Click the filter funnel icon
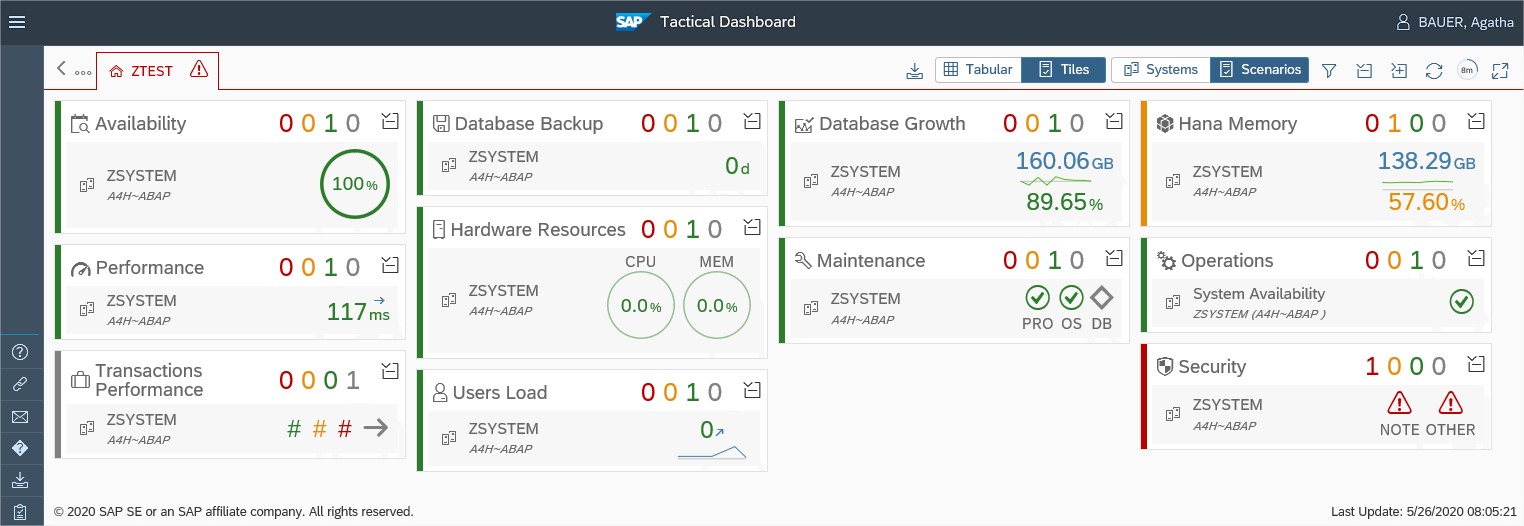Screen dimensions: 1524x526 [1329, 70]
